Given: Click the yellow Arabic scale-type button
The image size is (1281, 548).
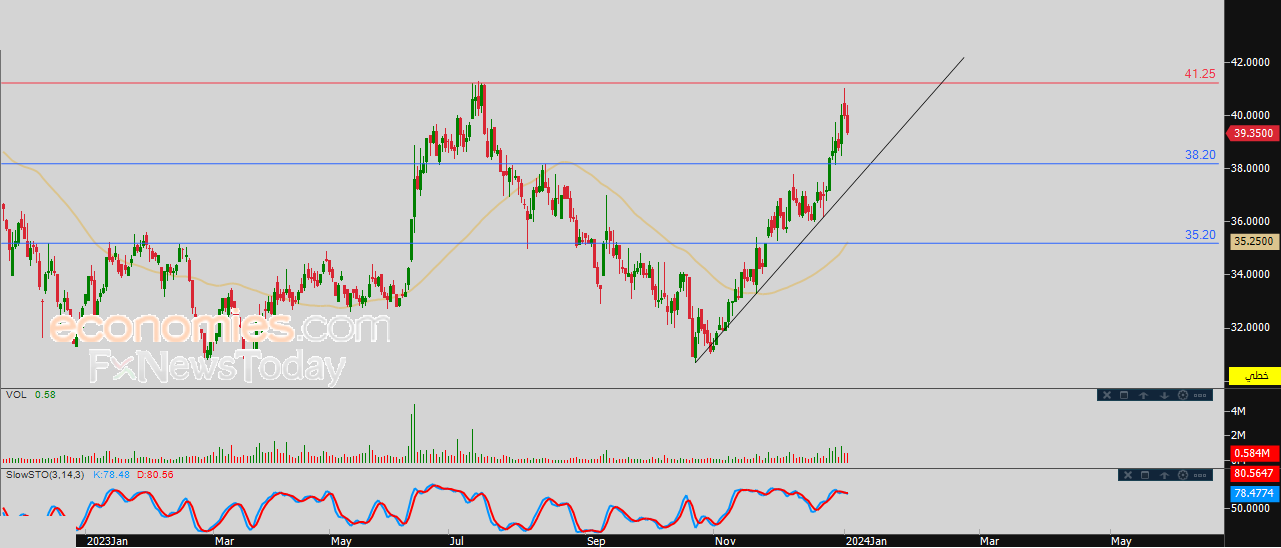Looking at the screenshot, I should [1254, 375].
